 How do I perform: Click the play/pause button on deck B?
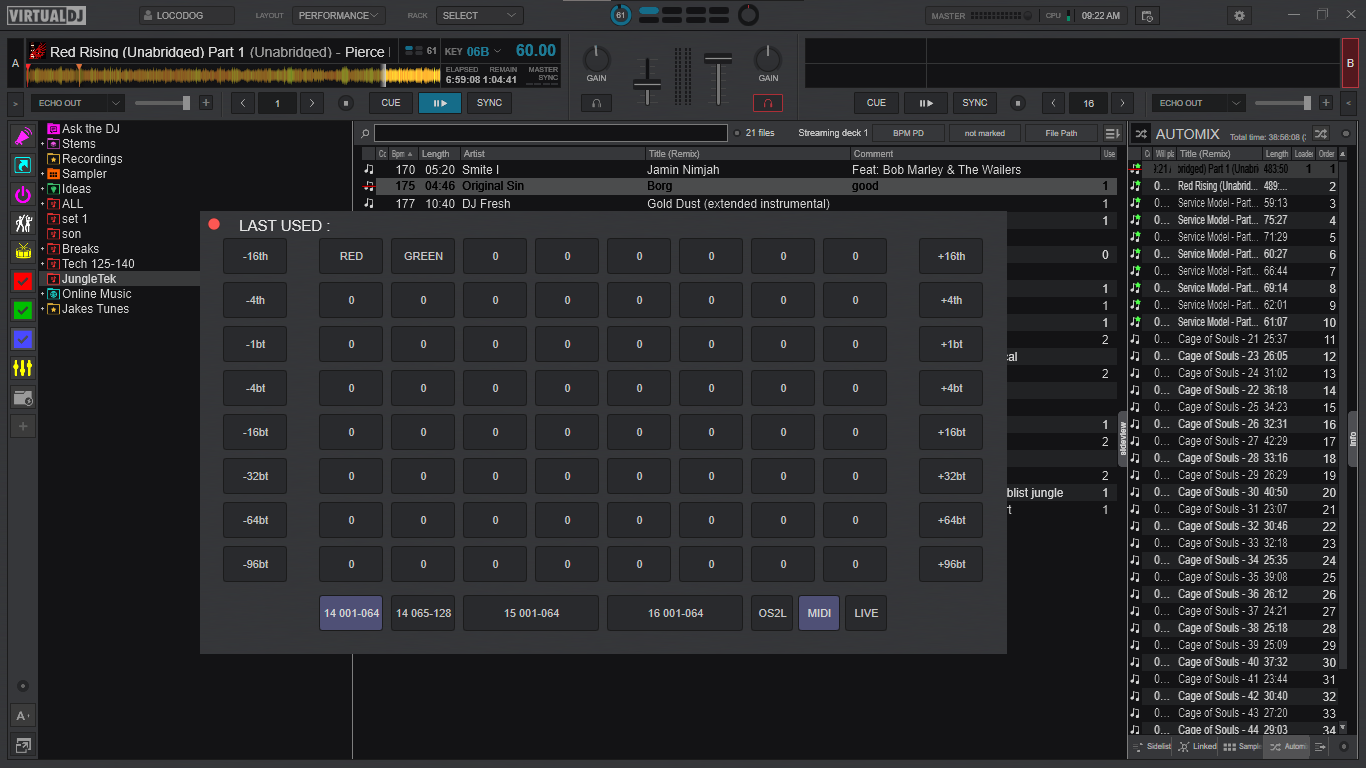[x=926, y=103]
